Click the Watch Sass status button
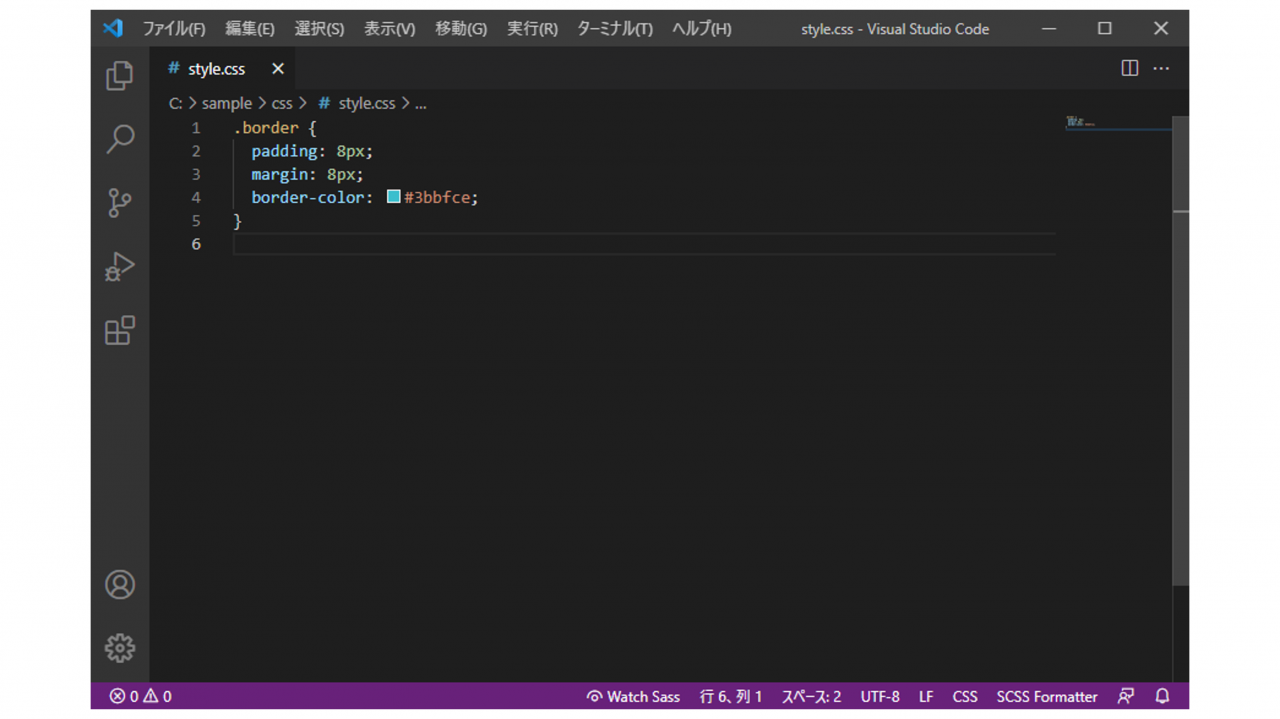Image resolution: width=1280 pixels, height=719 pixels. click(x=633, y=696)
